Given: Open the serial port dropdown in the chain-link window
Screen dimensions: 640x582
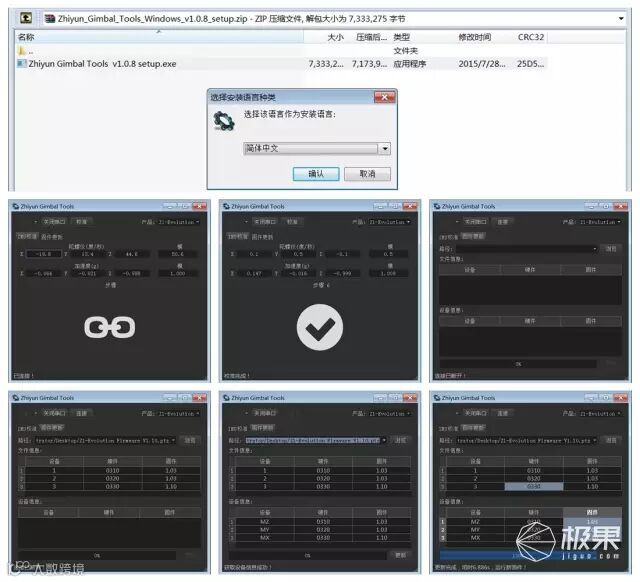Looking at the screenshot, I should (36, 222).
